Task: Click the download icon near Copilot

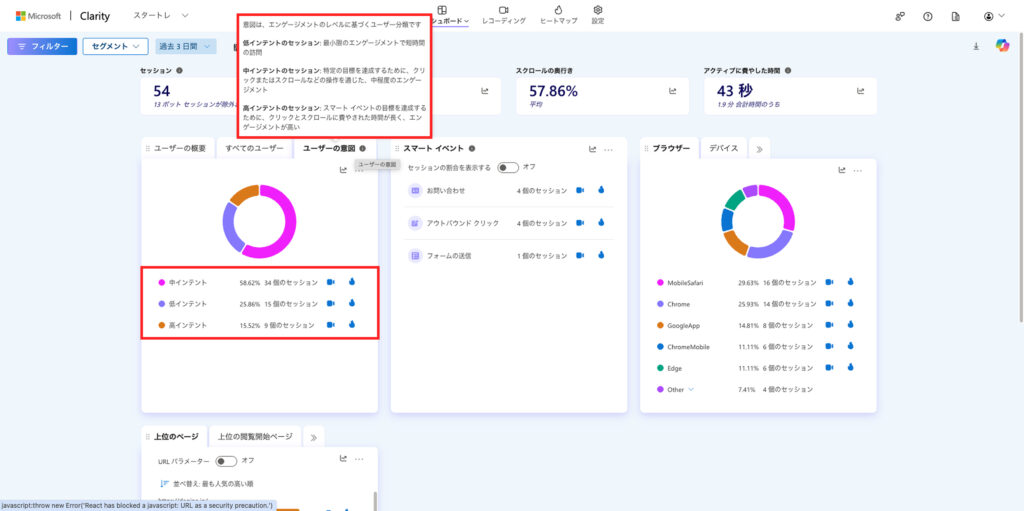Action: [x=976, y=46]
